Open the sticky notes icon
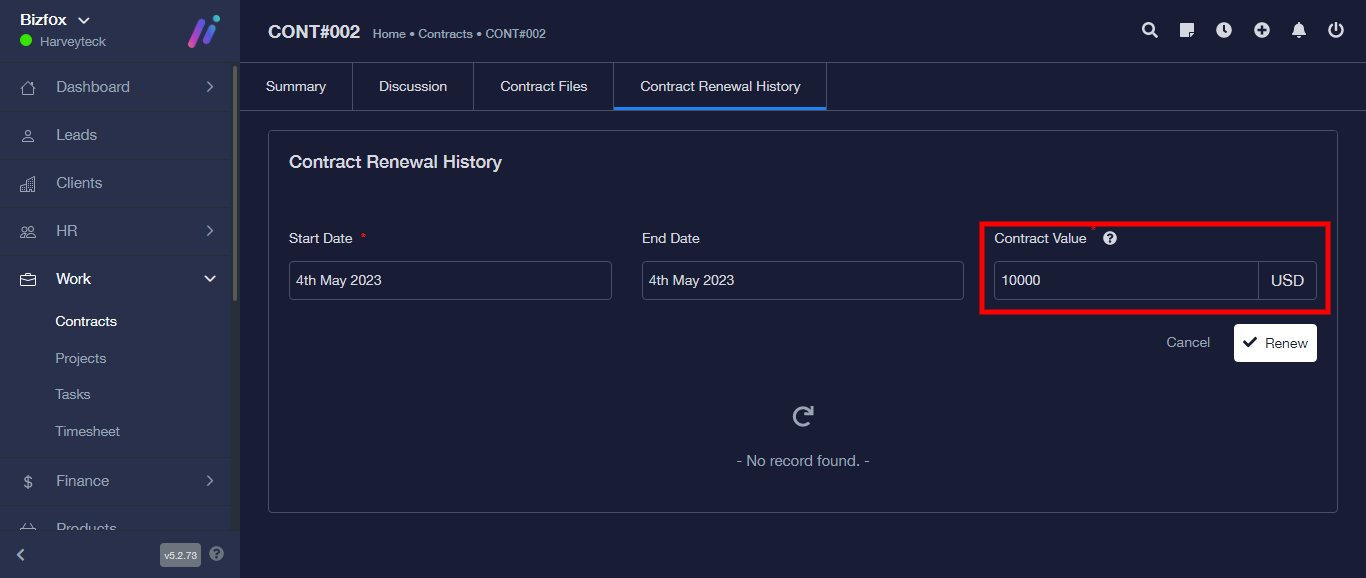 click(1187, 30)
